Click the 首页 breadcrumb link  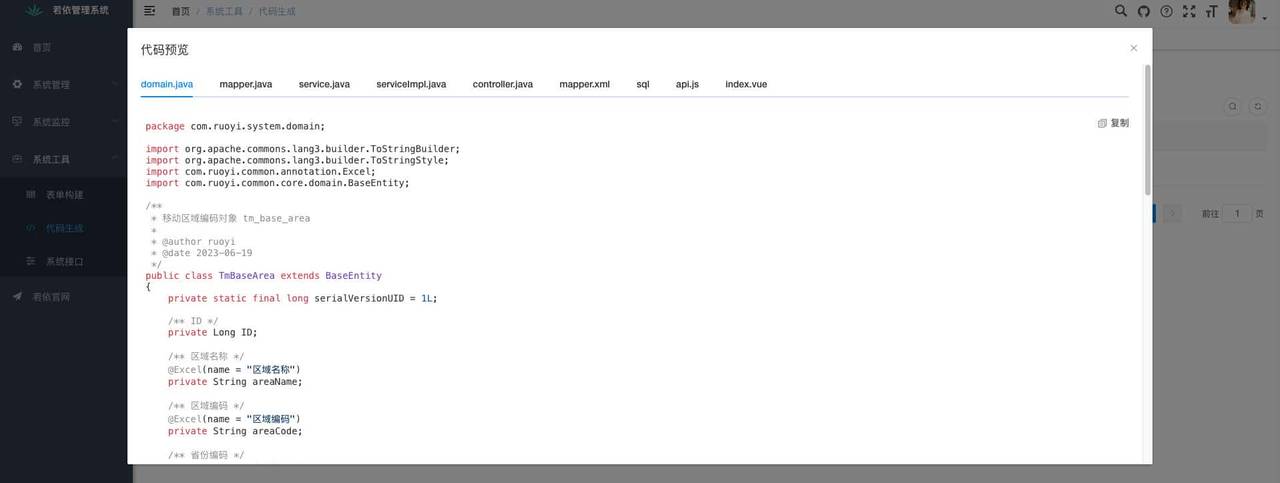(x=180, y=12)
